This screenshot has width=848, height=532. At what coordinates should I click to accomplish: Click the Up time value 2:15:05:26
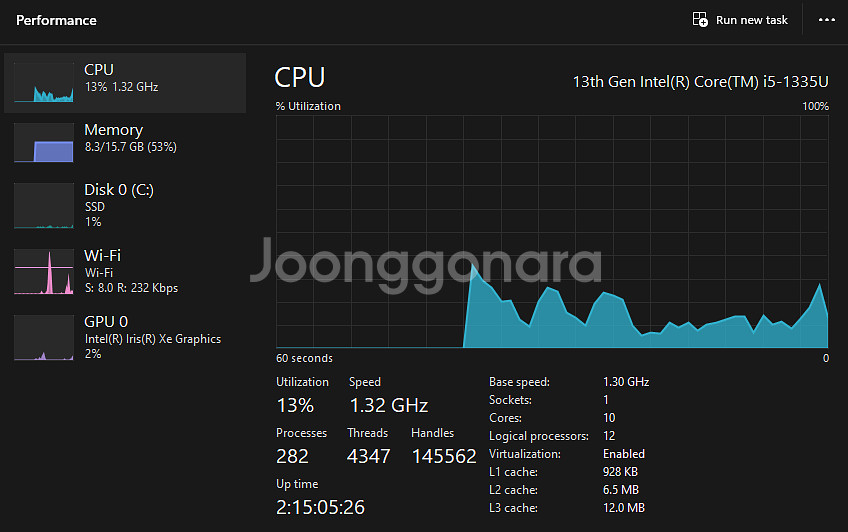pyautogui.click(x=321, y=507)
